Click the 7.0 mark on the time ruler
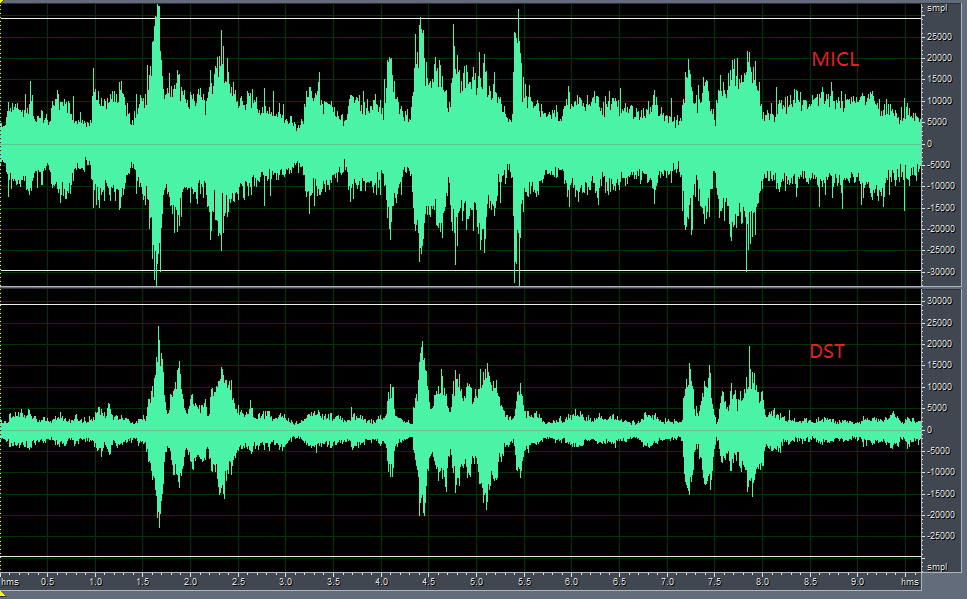Screen dimensions: 967x599 [667, 582]
